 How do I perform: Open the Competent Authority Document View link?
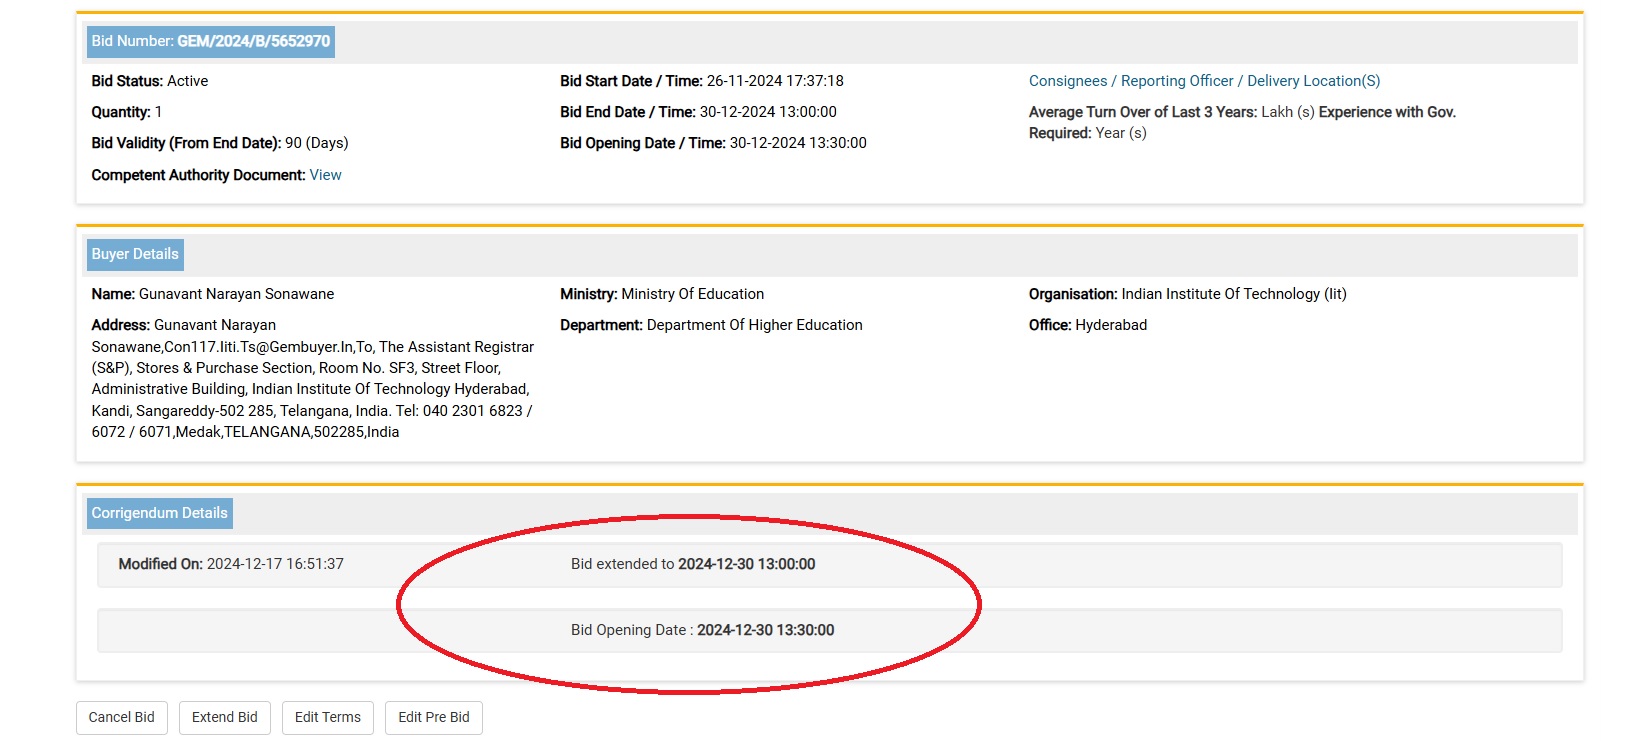[325, 175]
